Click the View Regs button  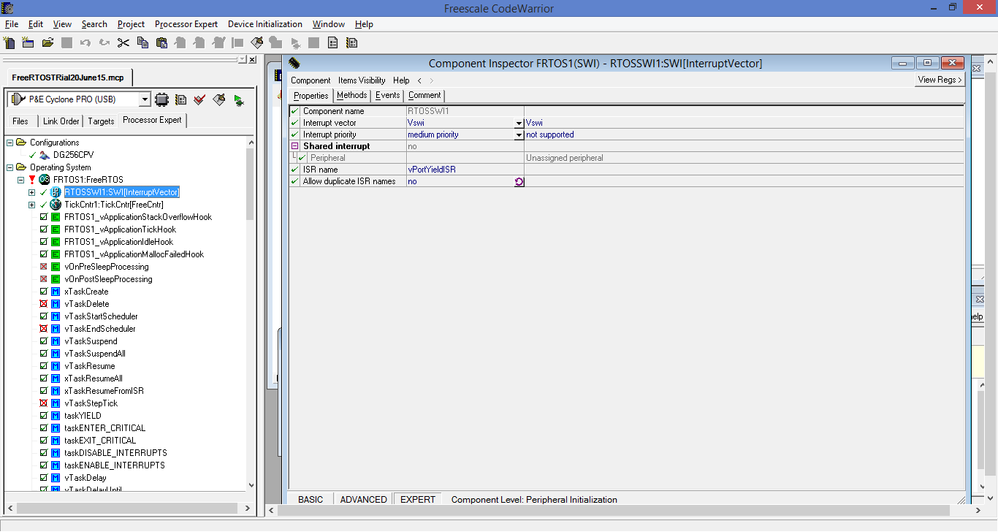[939, 80]
